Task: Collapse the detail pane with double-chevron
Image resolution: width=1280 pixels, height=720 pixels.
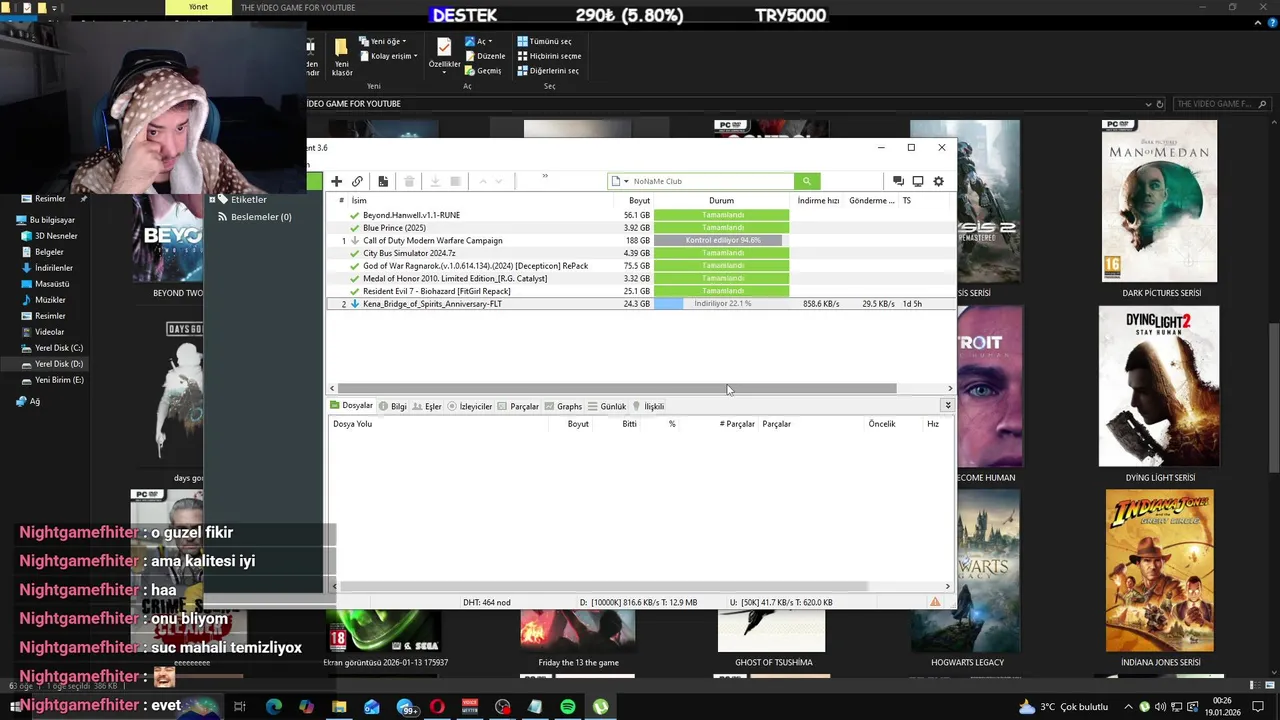Action: coord(947,405)
